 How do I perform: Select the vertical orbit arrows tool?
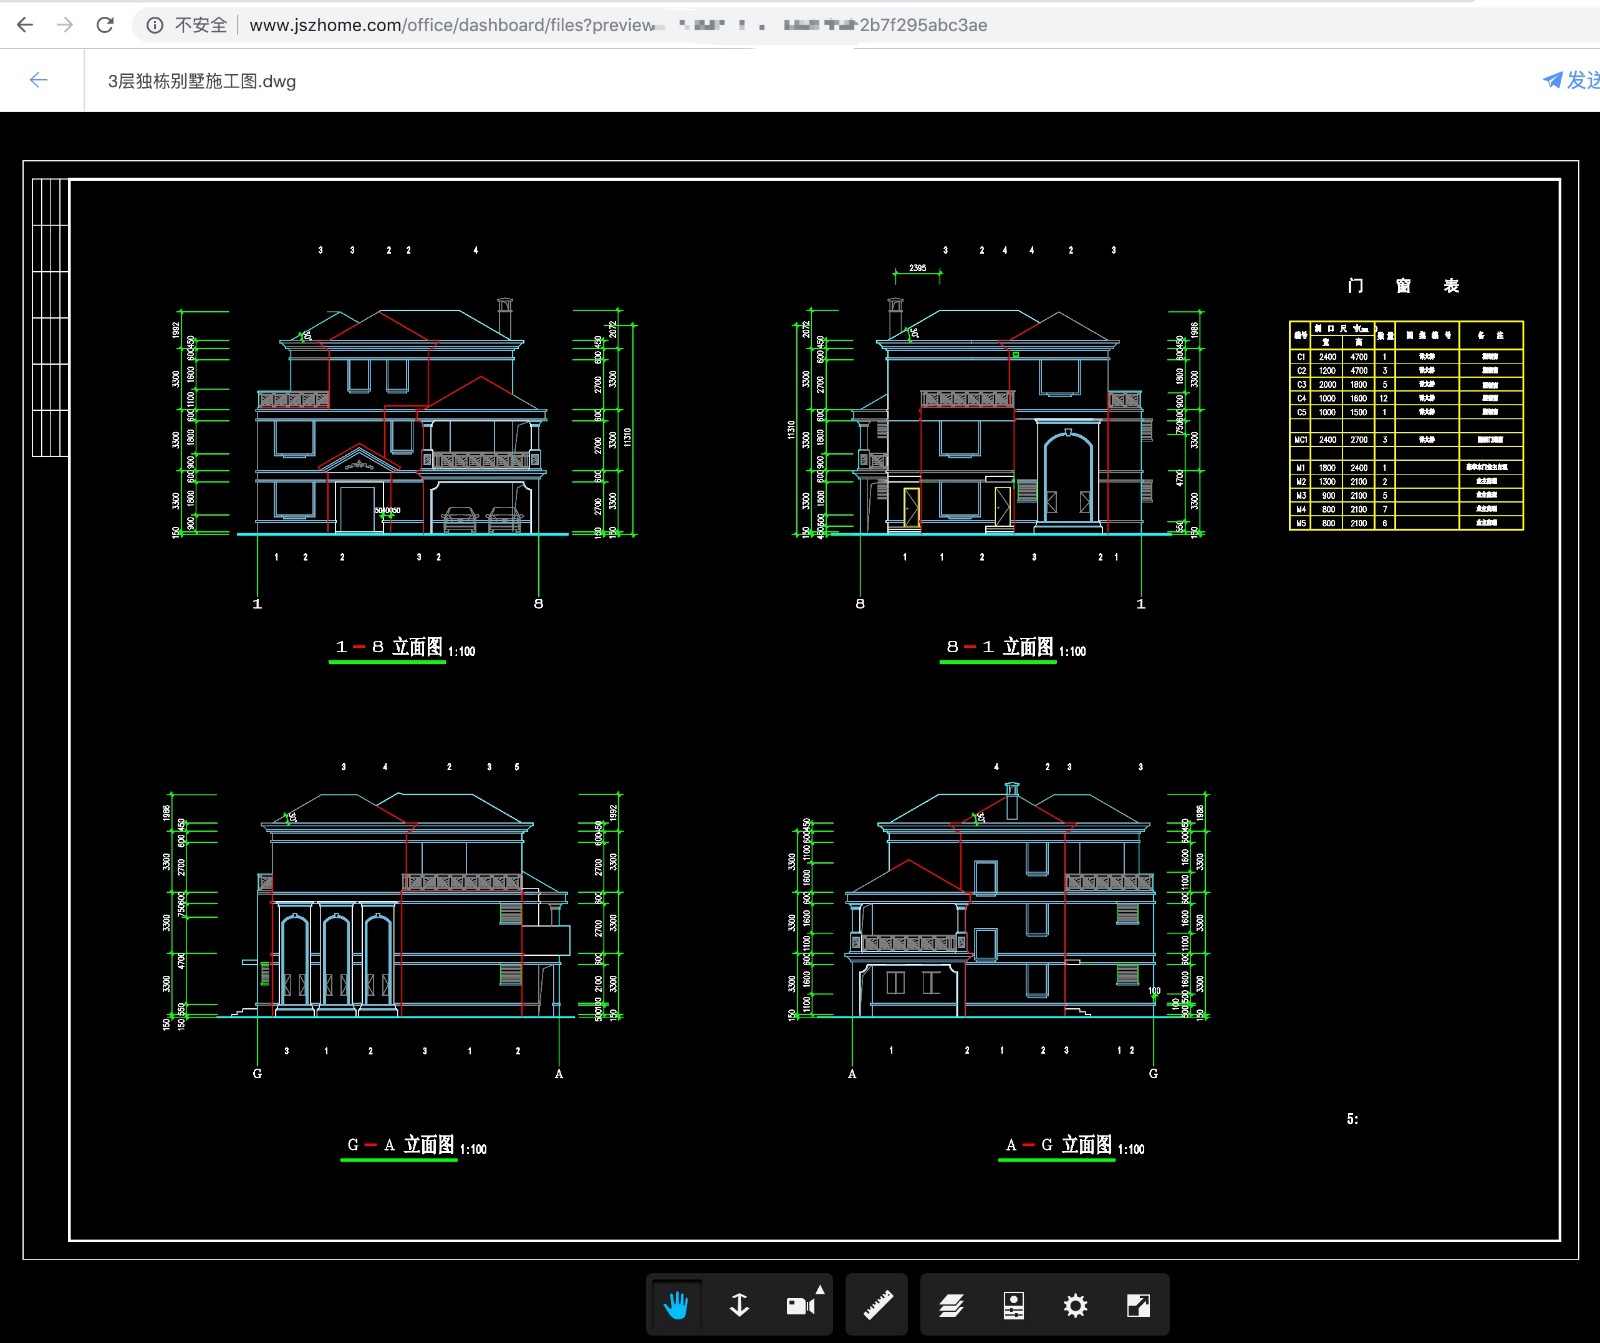[739, 1305]
